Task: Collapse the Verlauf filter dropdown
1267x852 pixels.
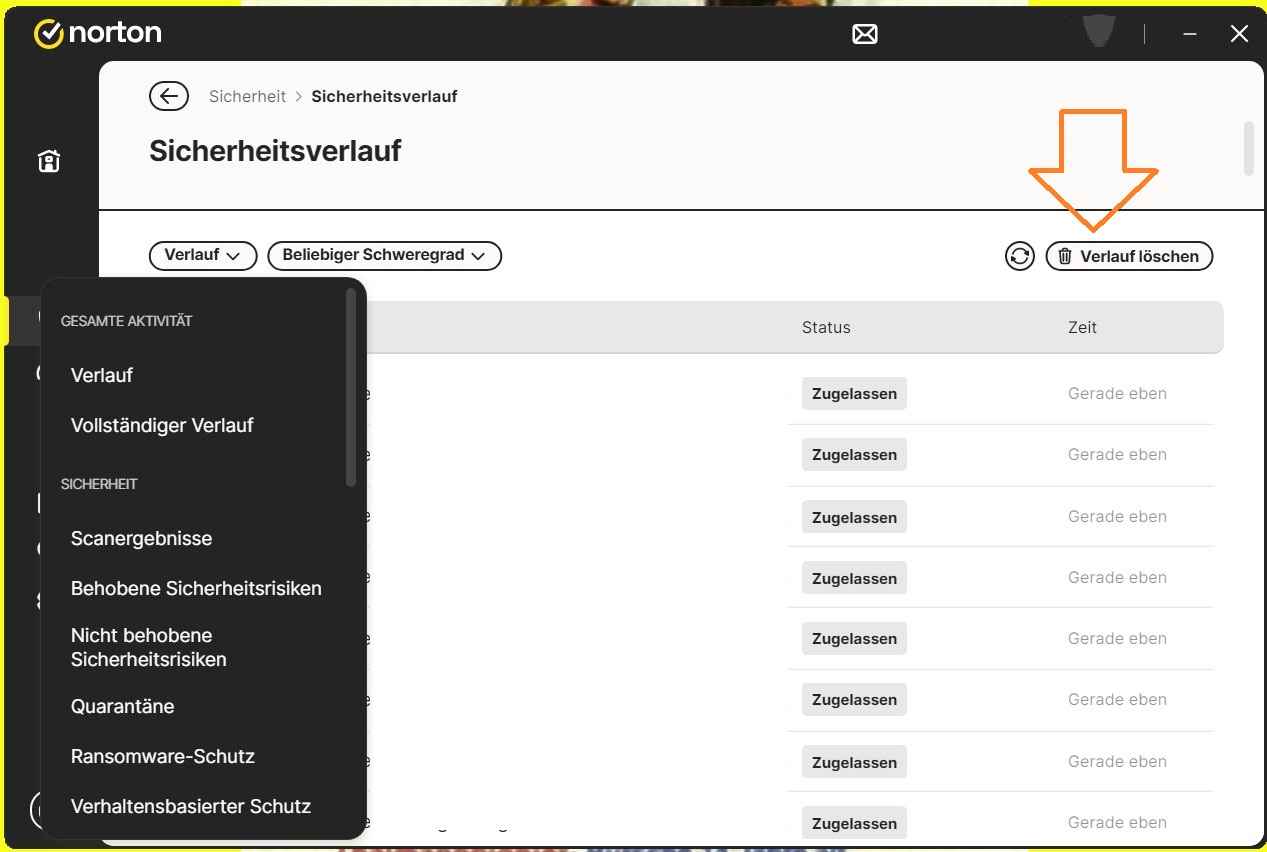Action: coord(203,255)
